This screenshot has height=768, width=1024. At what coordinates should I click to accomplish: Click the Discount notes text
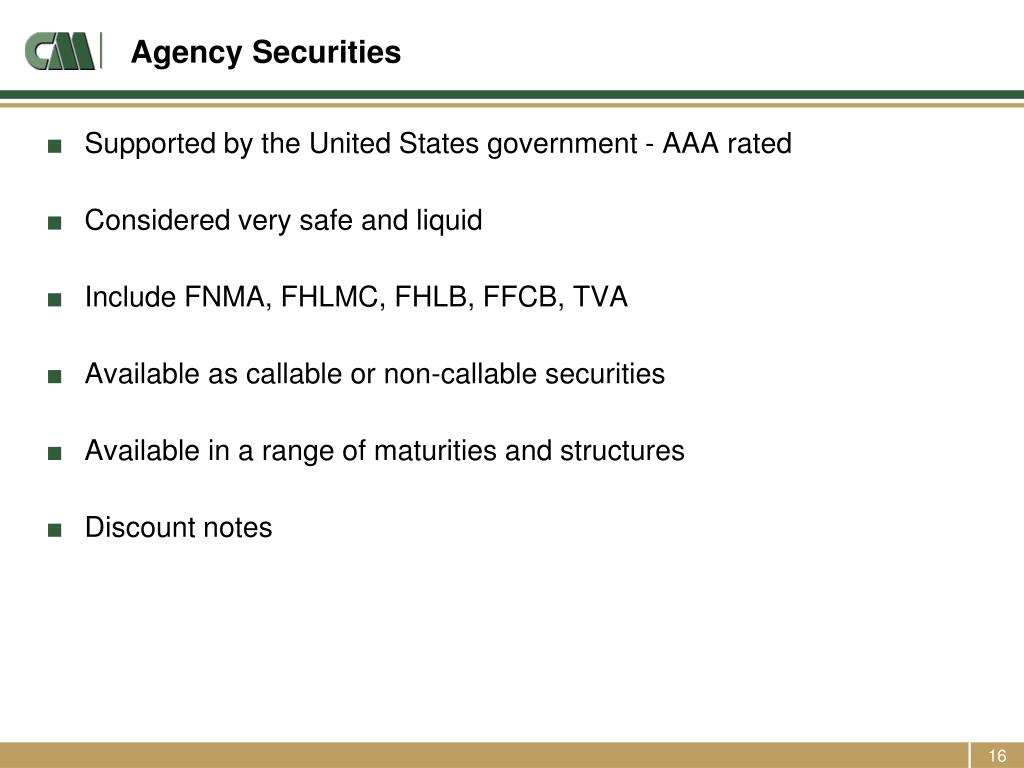pos(178,528)
